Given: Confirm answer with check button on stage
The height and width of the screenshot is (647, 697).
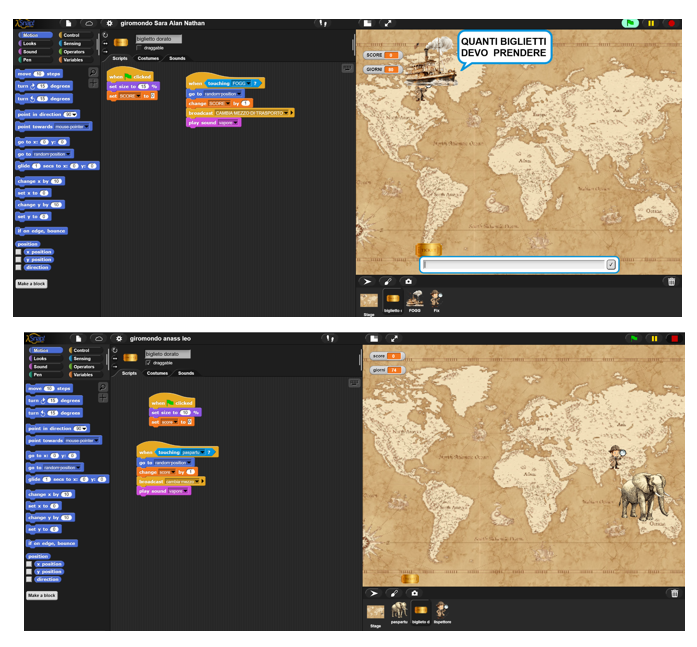Looking at the screenshot, I should (x=611, y=265).
